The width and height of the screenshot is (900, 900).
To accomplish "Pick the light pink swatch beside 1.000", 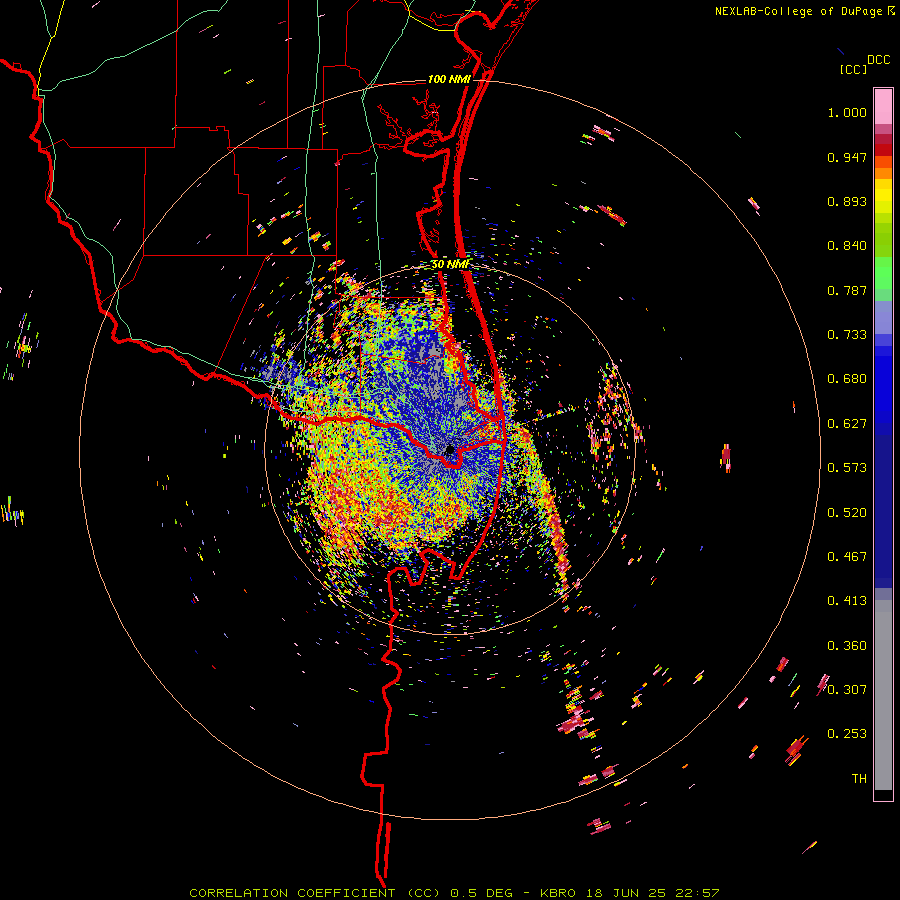I will 883,107.
